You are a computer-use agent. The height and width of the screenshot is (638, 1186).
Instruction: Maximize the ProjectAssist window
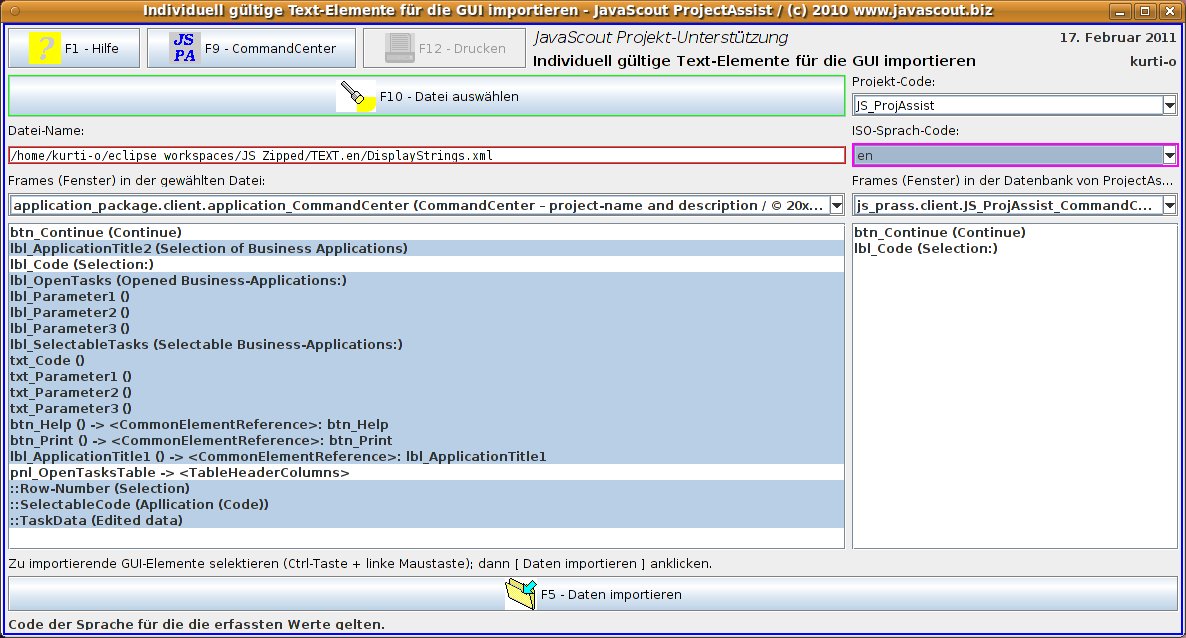point(1146,11)
